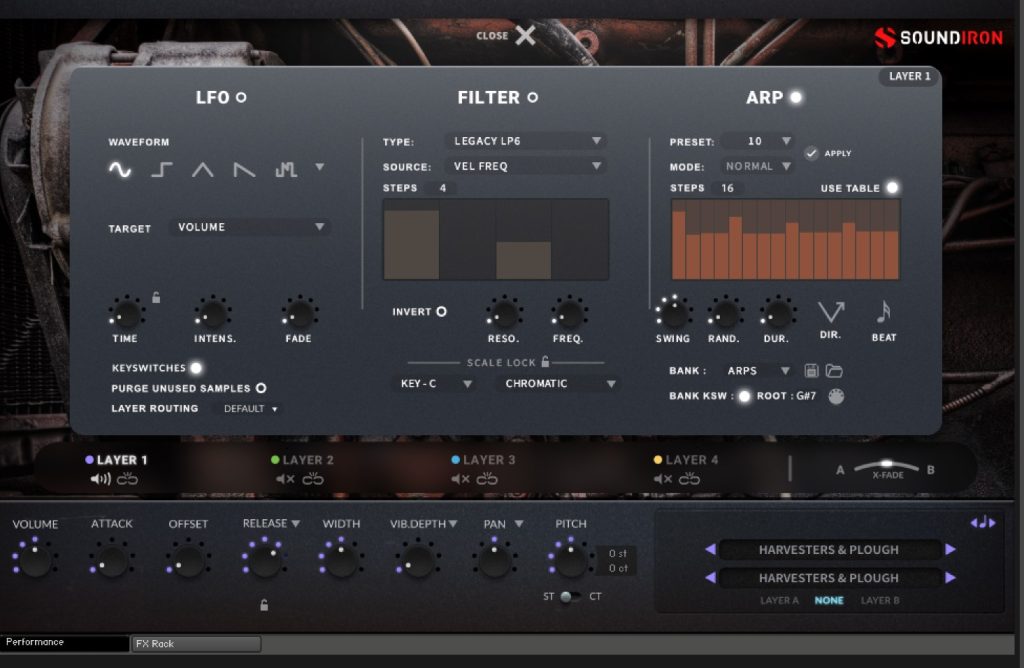Pick the sawtooth waveform icon

coord(244,170)
